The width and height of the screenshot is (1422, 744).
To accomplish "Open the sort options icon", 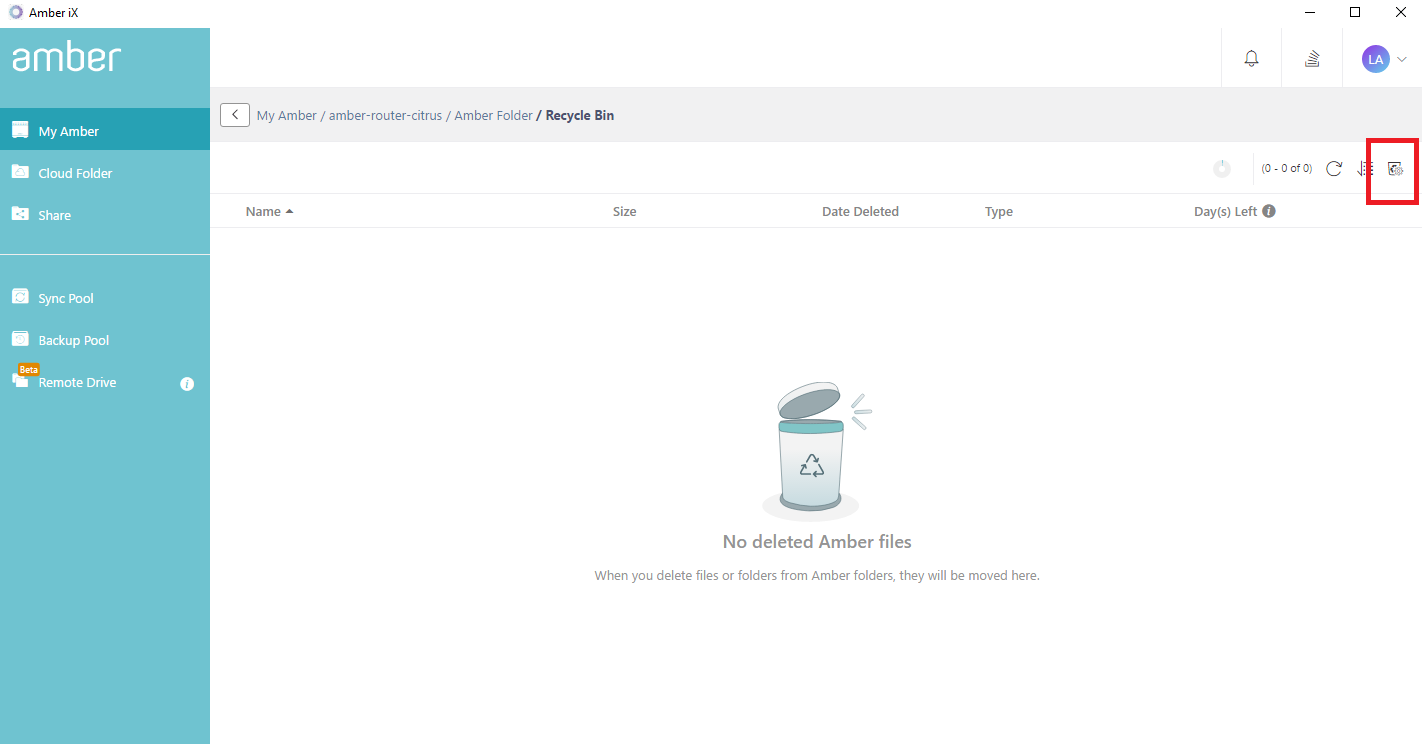I will [x=1365, y=168].
